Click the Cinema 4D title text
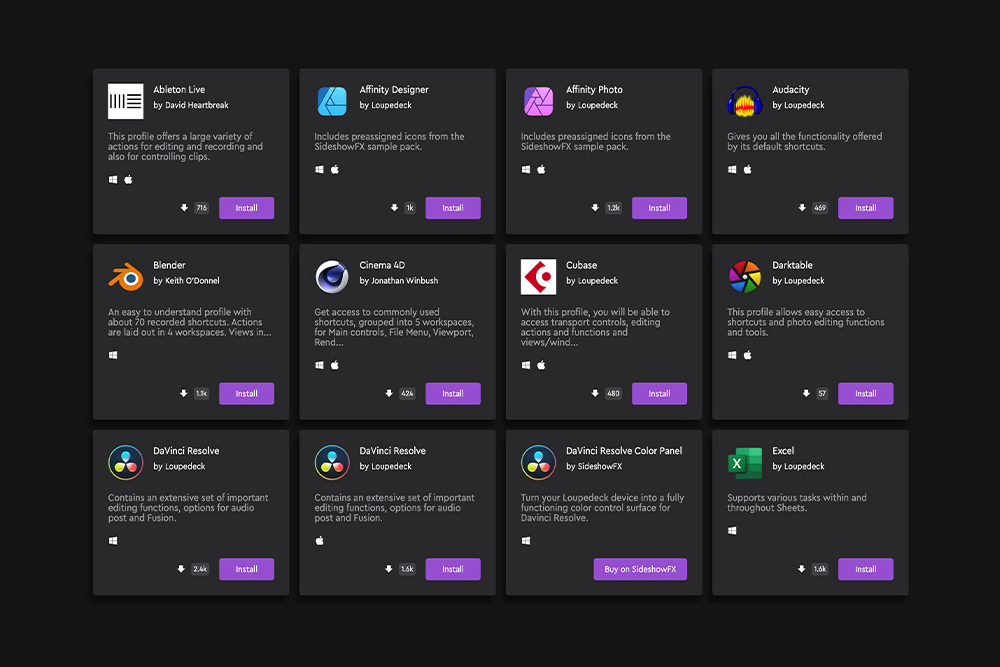The height and width of the screenshot is (667, 1000). pyautogui.click(x=382, y=265)
